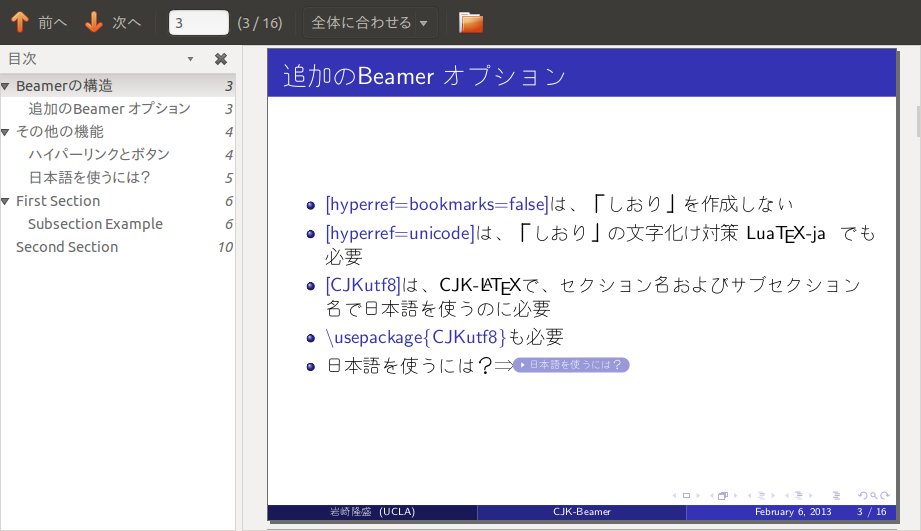The height and width of the screenshot is (531, 921).
Task: Click the go back curved arrow icon
Action: pos(863,495)
